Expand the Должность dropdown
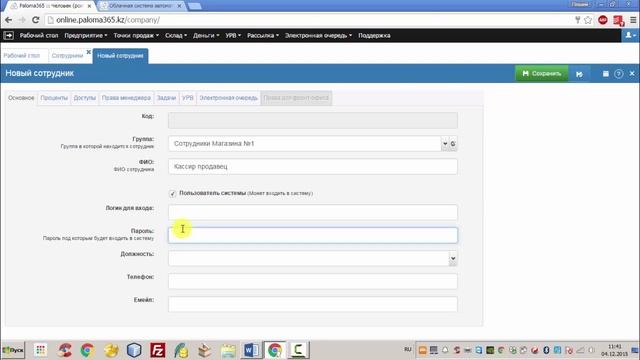640x360 pixels. pos(453,258)
